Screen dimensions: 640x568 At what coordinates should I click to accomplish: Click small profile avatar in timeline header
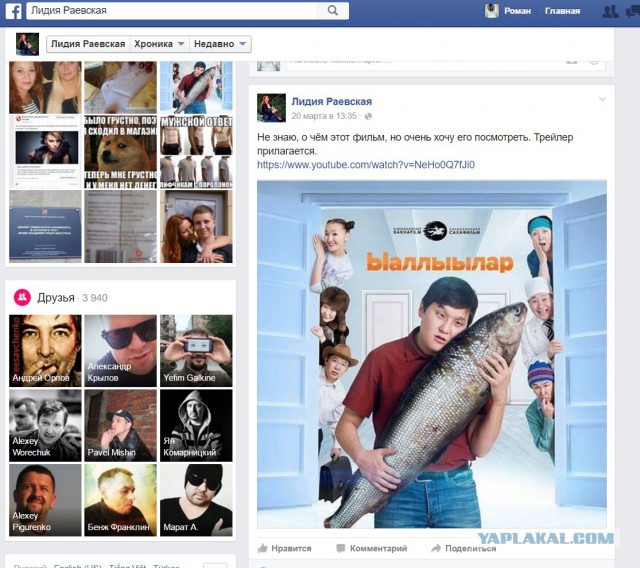27,44
